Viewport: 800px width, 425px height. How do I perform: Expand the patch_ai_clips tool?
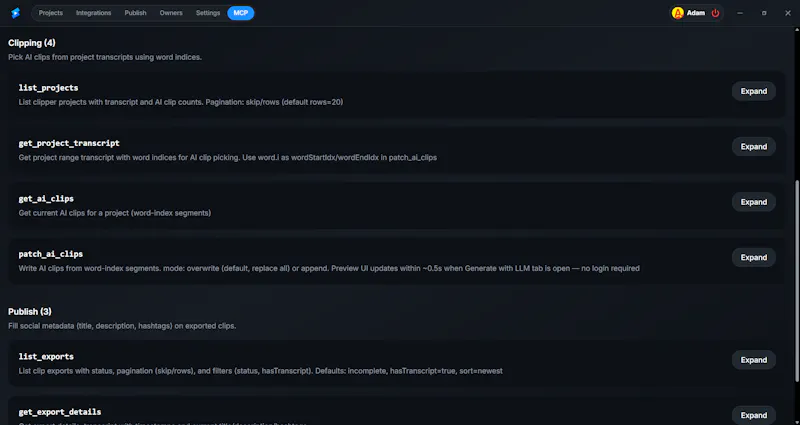click(x=754, y=258)
